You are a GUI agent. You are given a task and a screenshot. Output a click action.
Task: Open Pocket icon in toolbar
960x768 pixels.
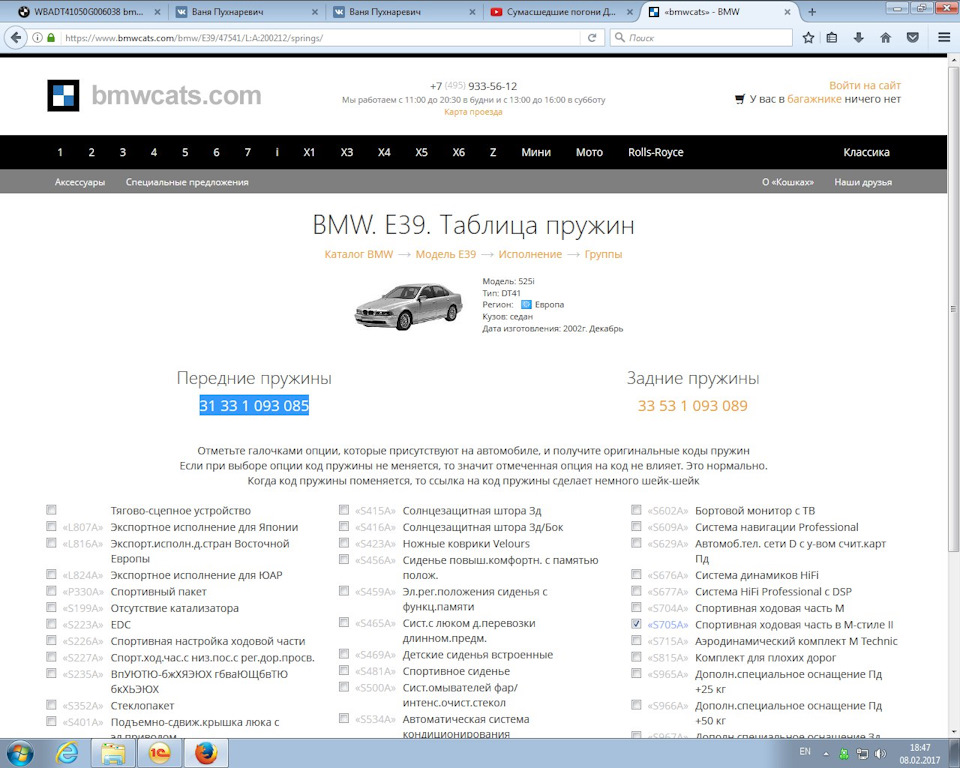(x=912, y=38)
